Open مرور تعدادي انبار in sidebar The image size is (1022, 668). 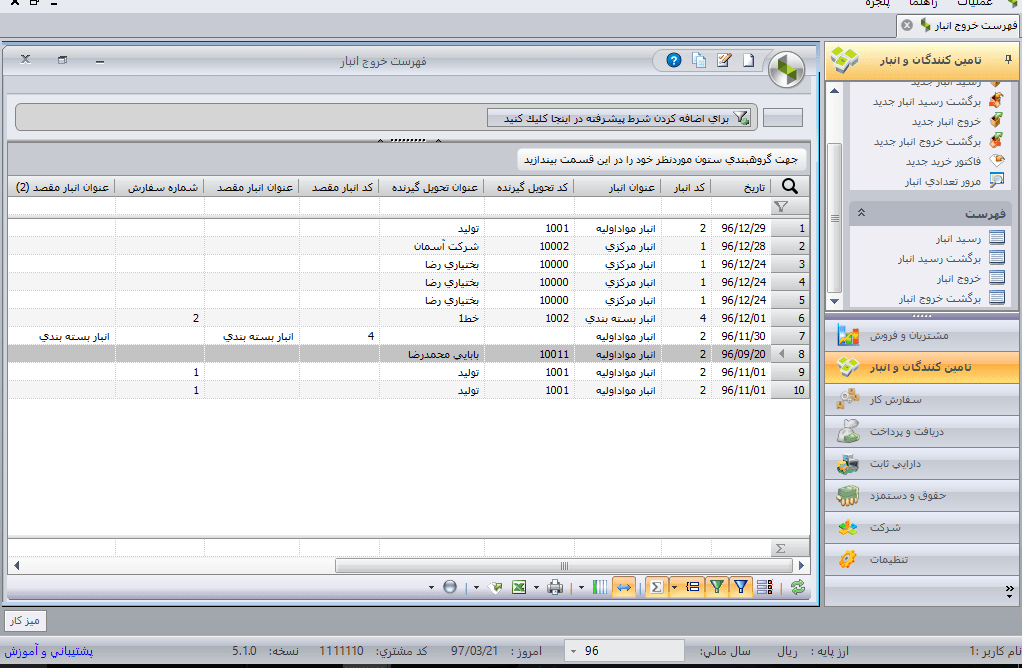[x=942, y=182]
